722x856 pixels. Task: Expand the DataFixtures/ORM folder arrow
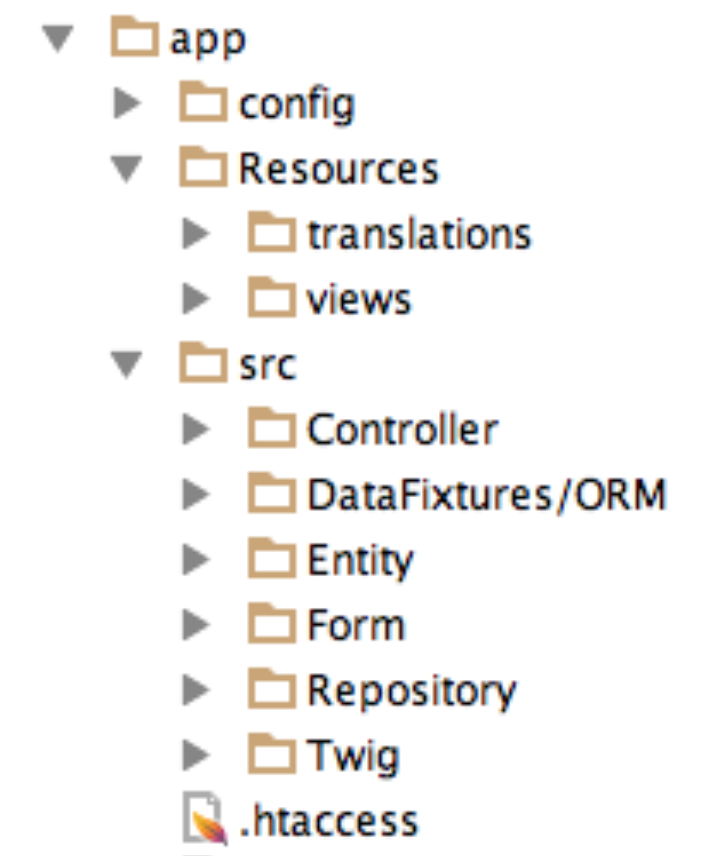pos(194,494)
